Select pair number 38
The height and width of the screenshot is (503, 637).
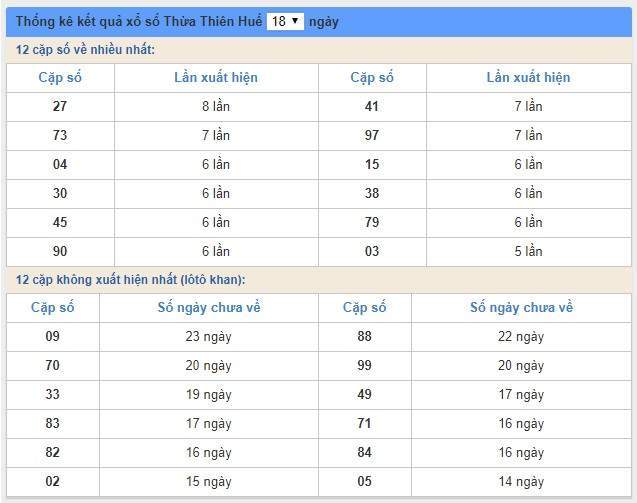click(x=372, y=193)
